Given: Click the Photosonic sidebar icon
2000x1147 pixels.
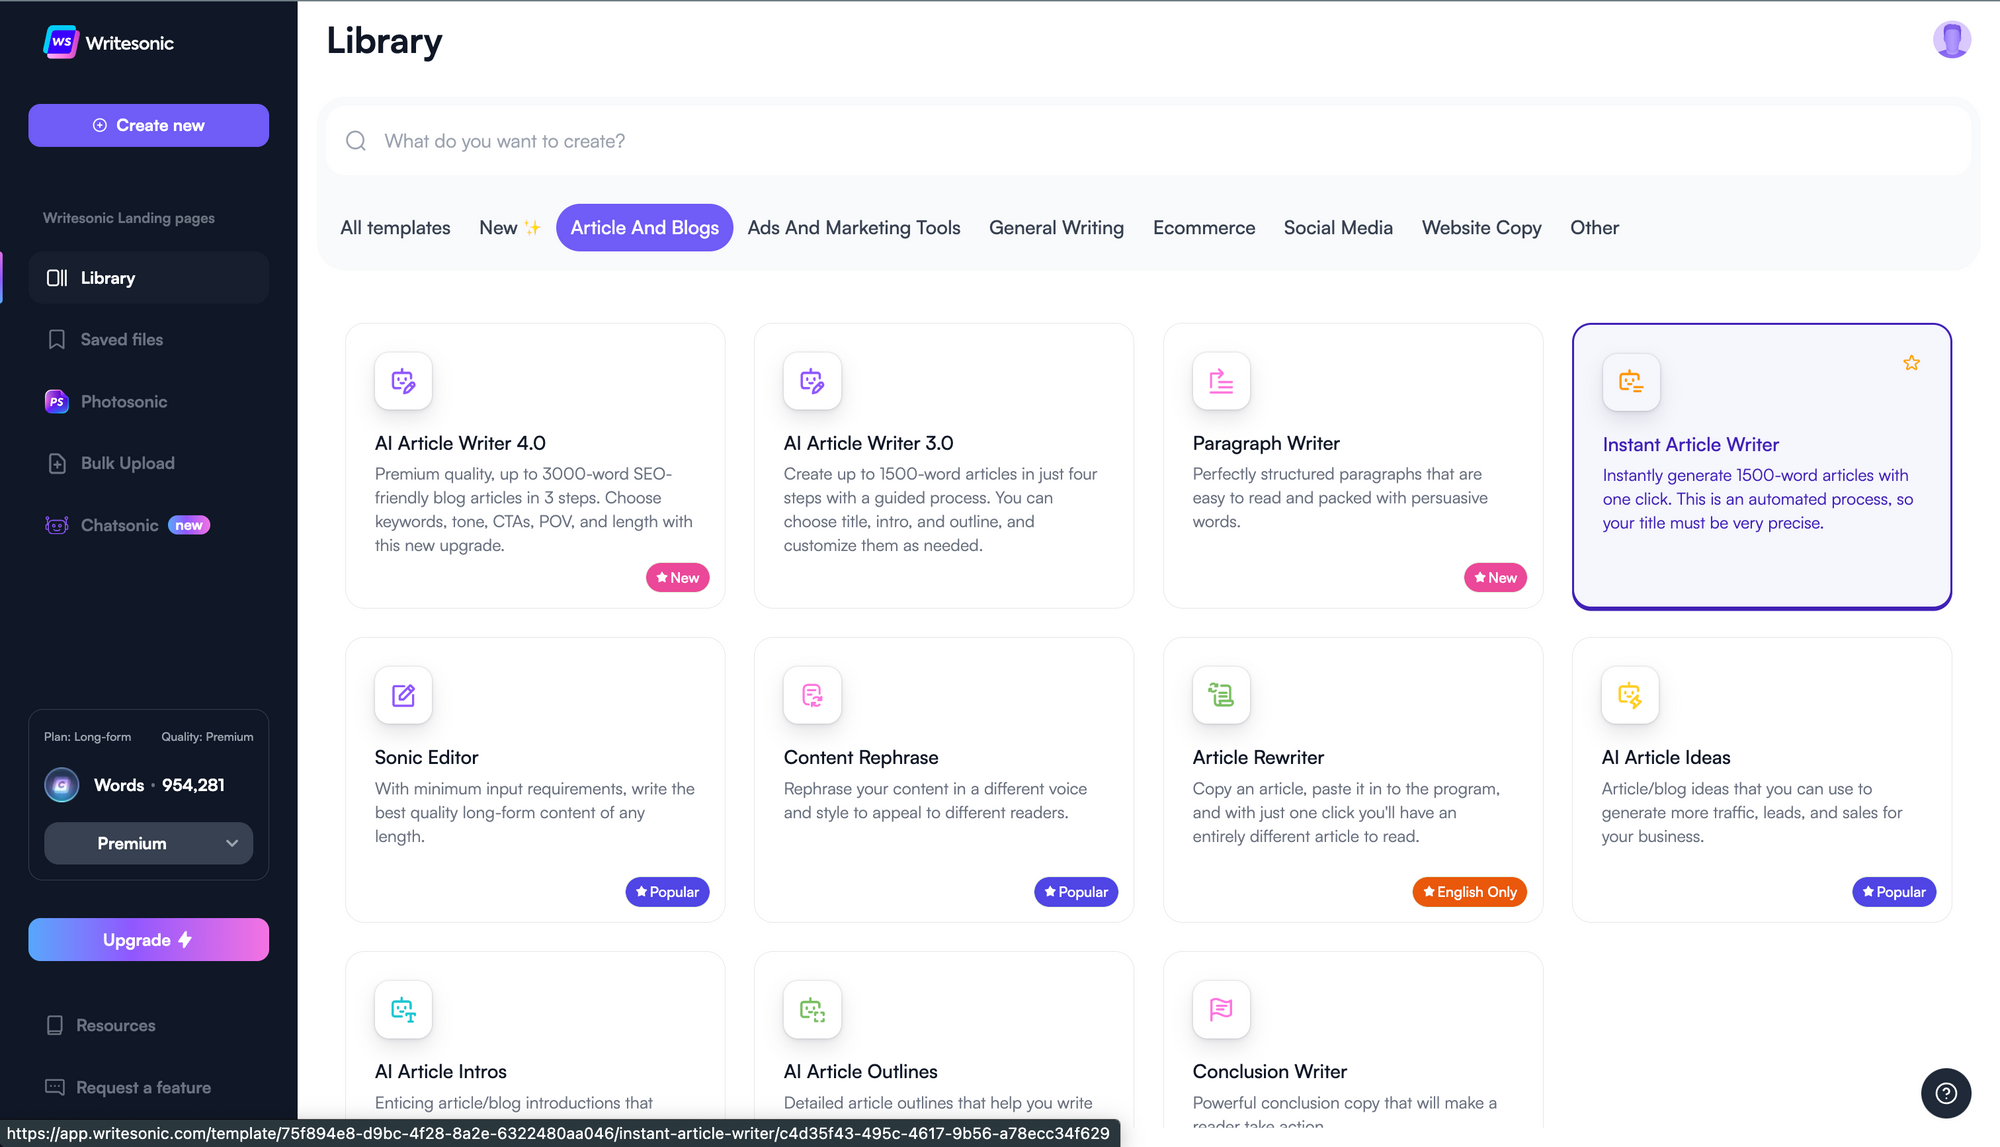Looking at the screenshot, I should point(57,402).
